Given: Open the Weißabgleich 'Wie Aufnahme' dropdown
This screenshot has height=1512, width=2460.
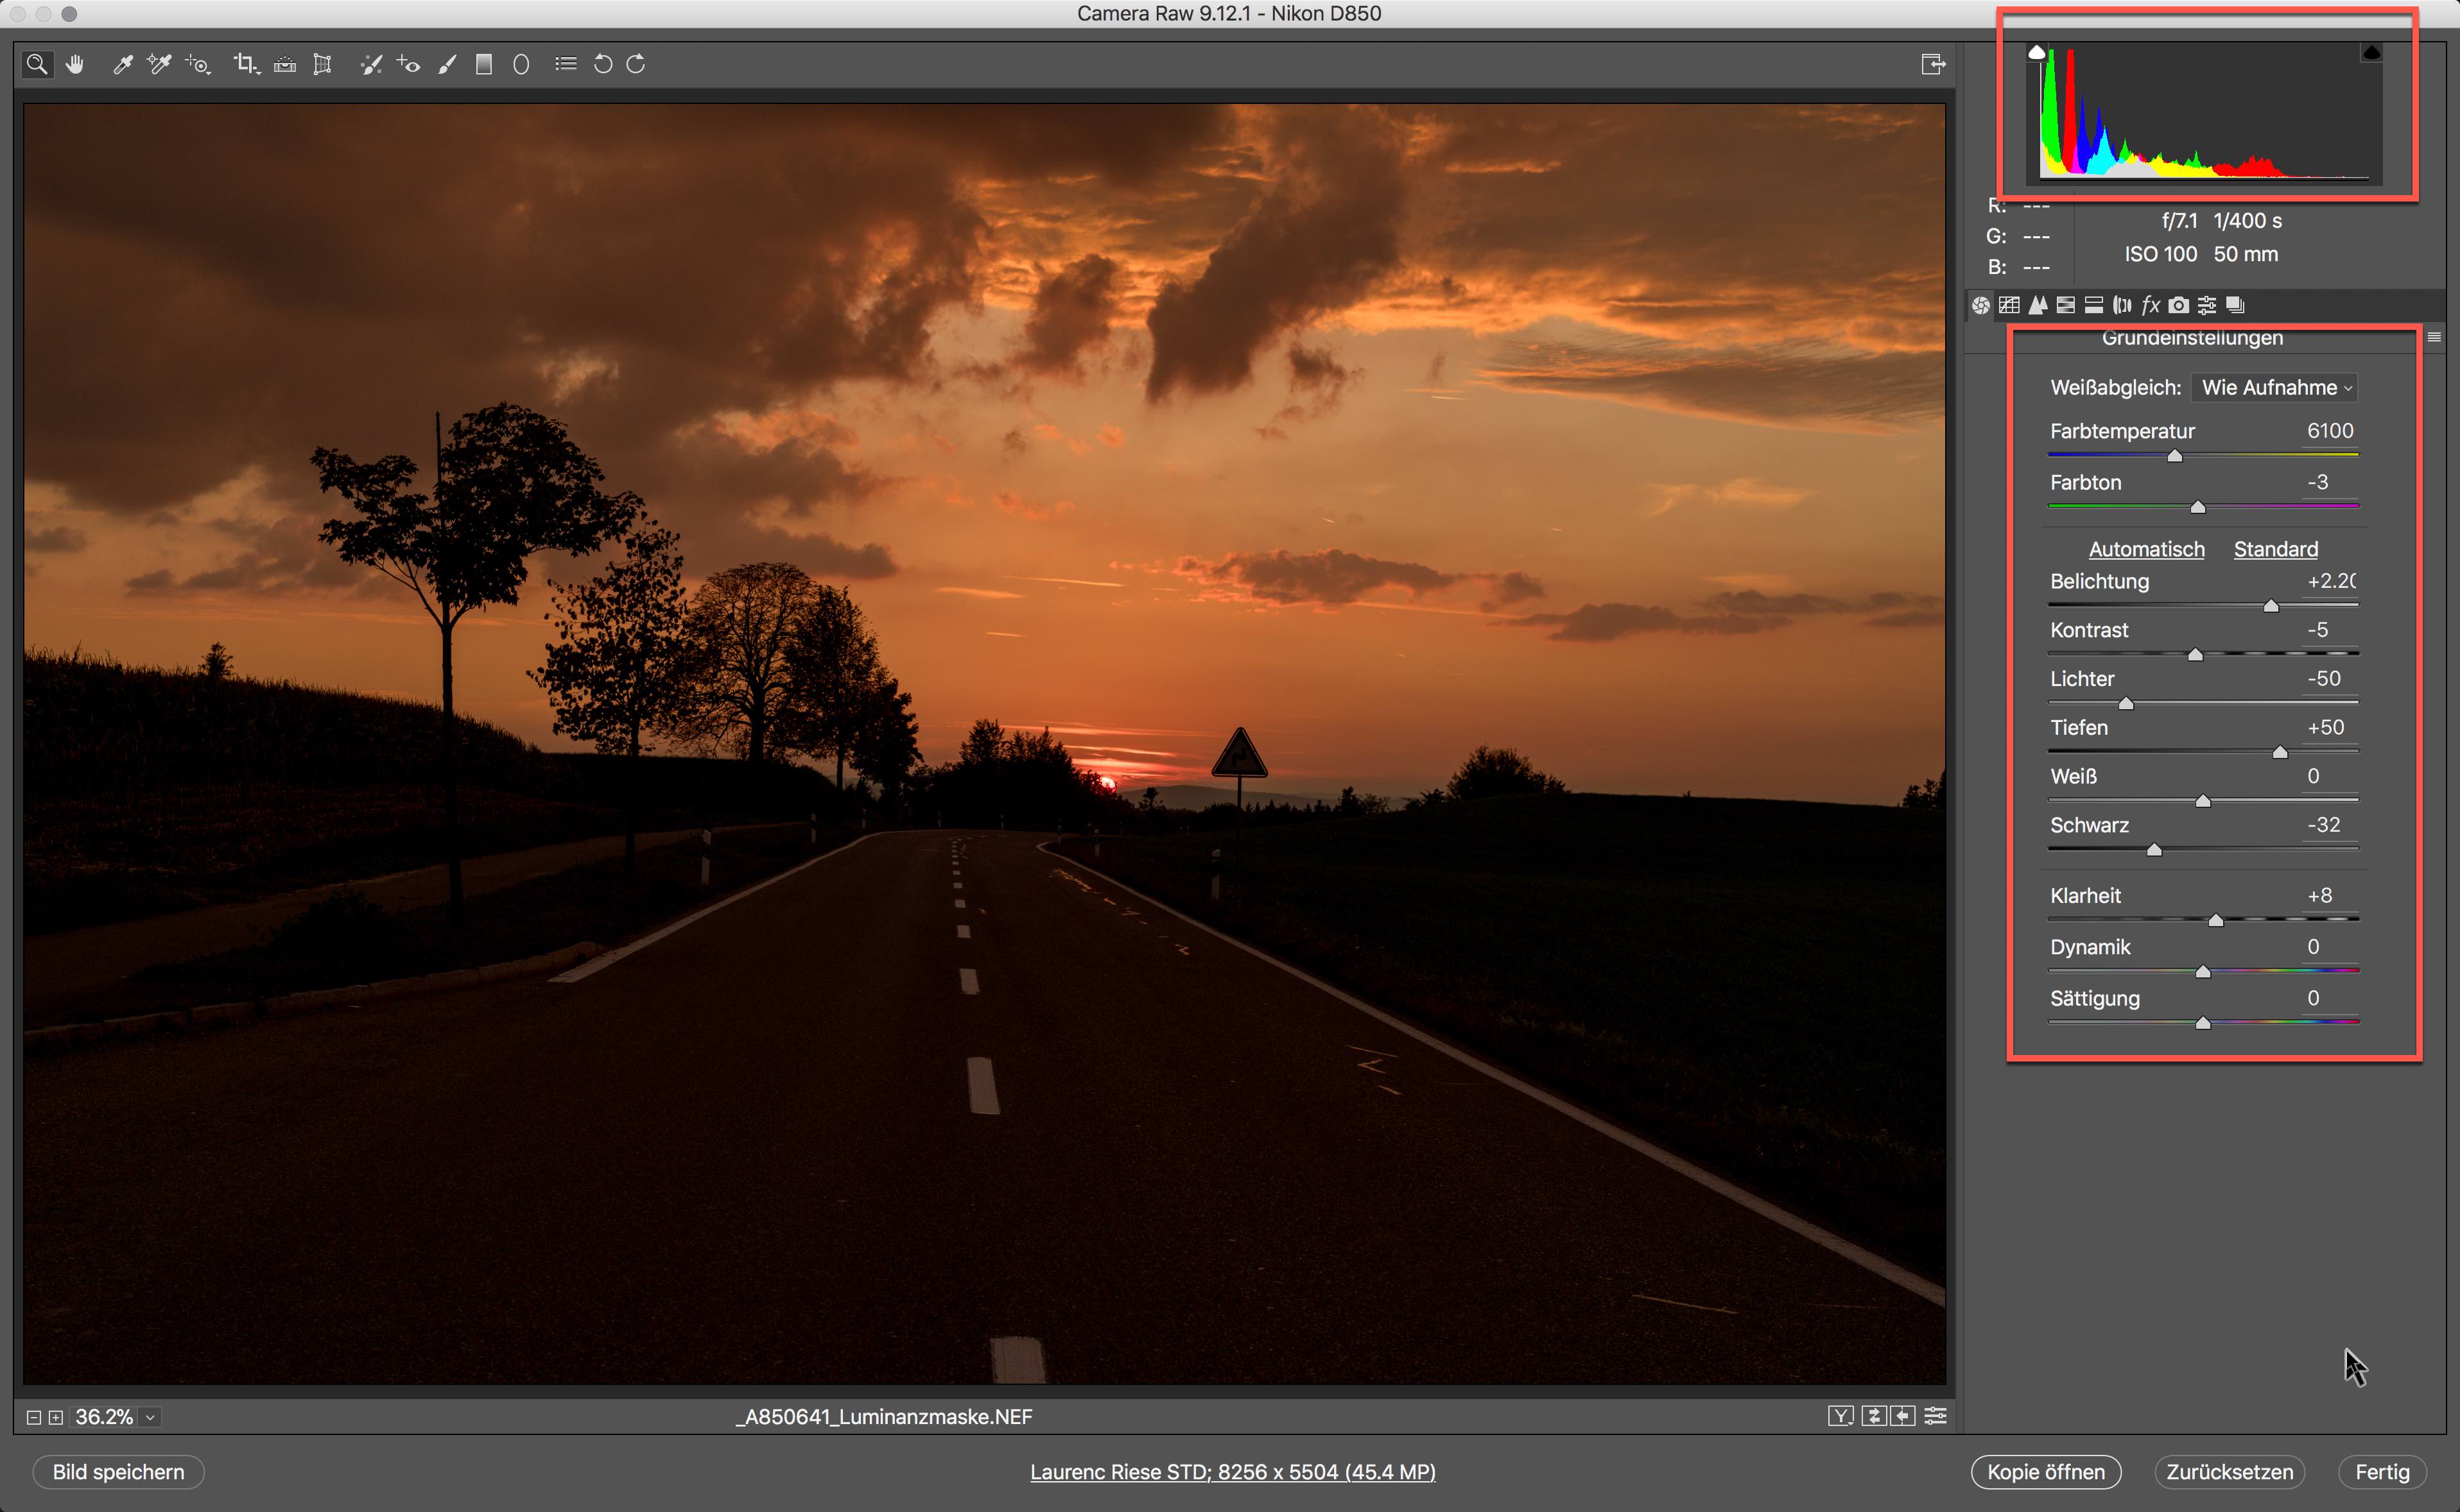Looking at the screenshot, I should pos(2275,388).
